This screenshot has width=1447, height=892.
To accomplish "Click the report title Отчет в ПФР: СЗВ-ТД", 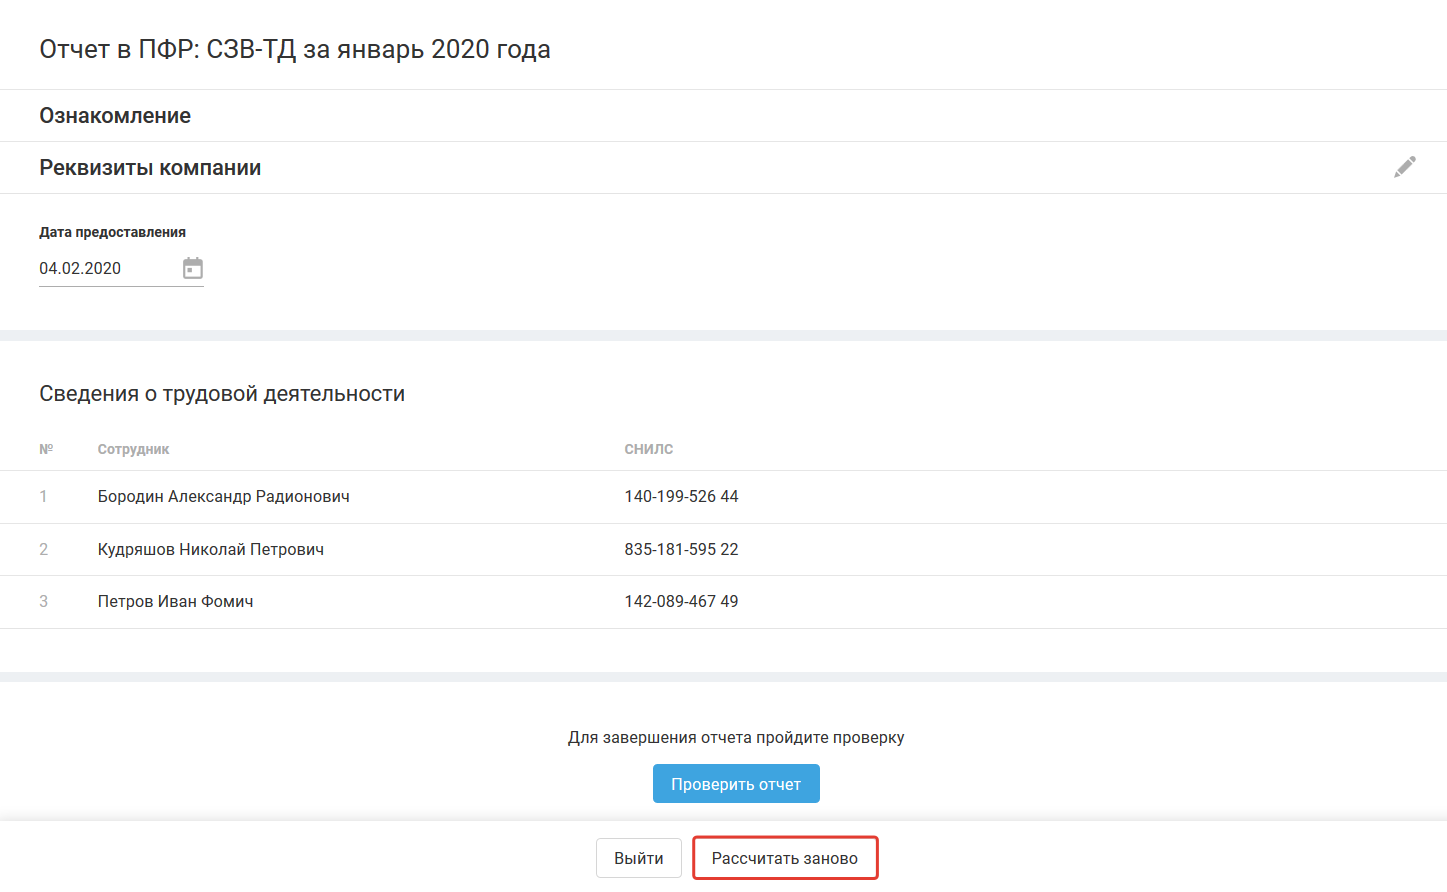I will tap(295, 50).
